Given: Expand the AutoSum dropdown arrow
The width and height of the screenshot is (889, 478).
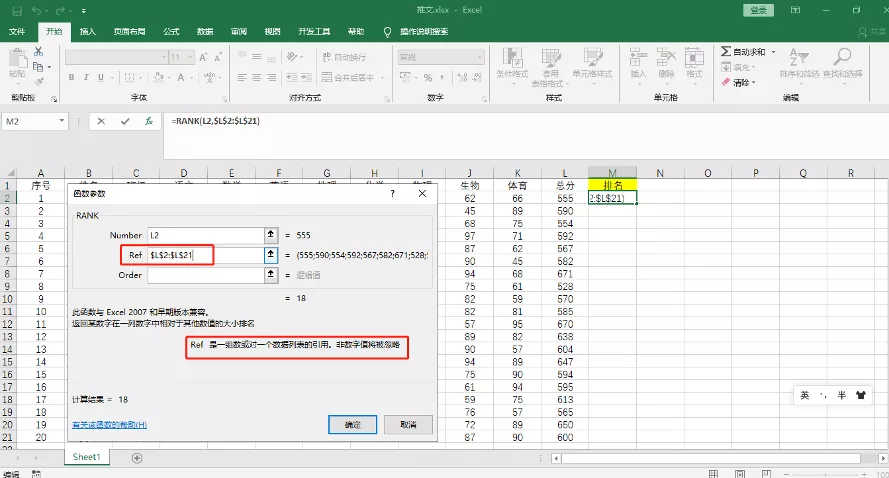Looking at the screenshot, I should [771, 52].
